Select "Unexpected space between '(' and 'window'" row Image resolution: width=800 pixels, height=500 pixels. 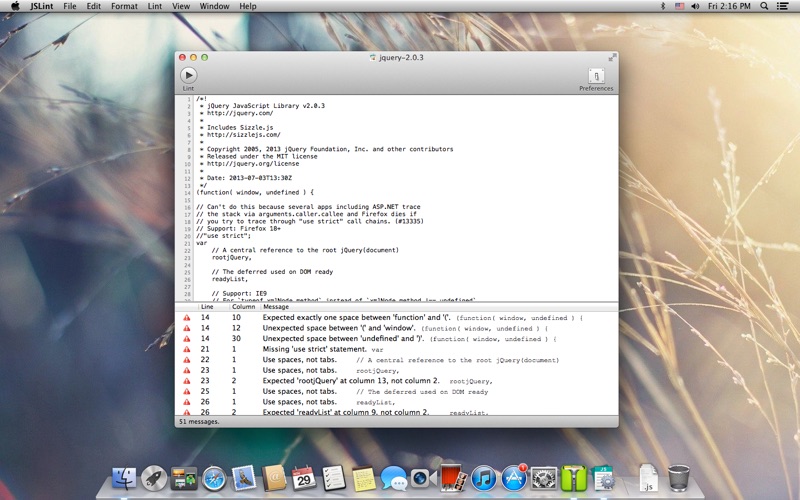click(396, 328)
